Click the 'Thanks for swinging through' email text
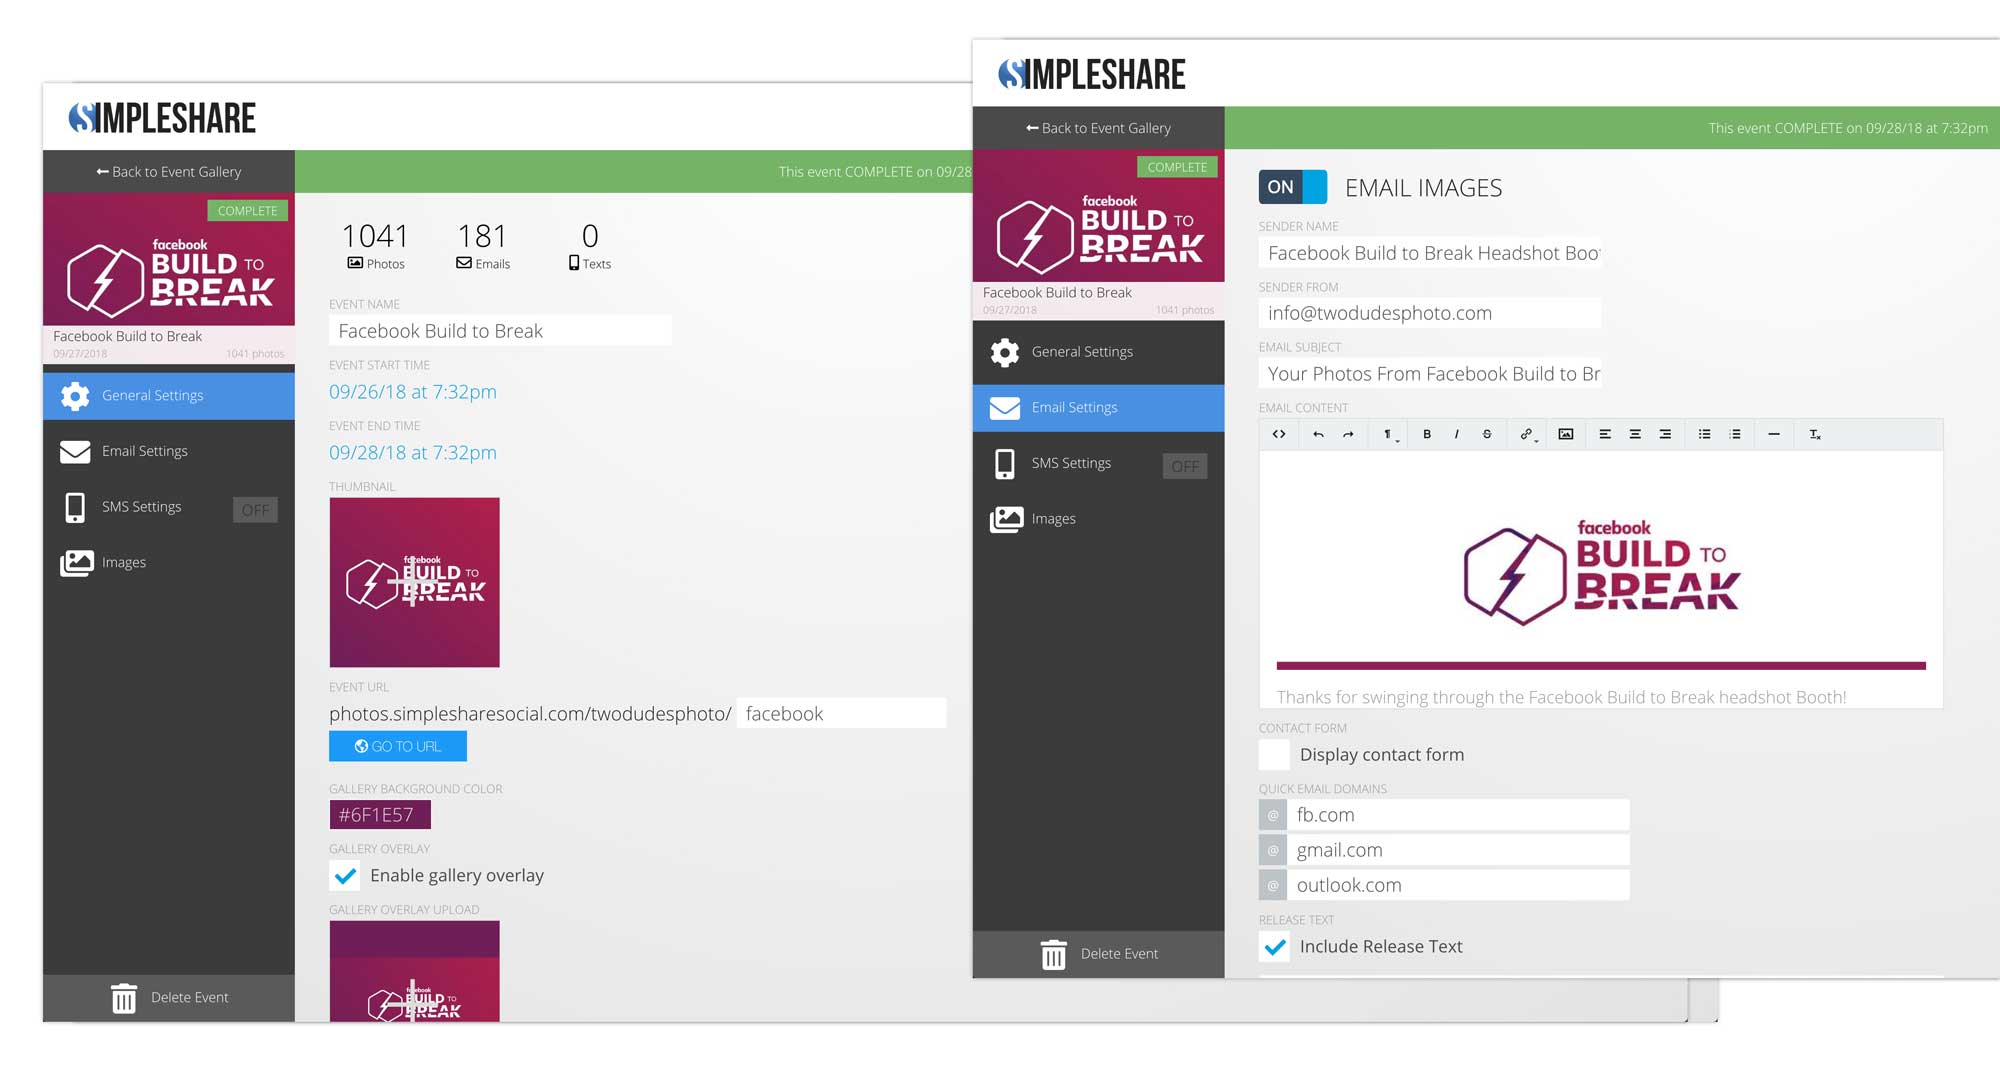Image resolution: width=2000 pixels, height=1067 pixels. click(1561, 697)
